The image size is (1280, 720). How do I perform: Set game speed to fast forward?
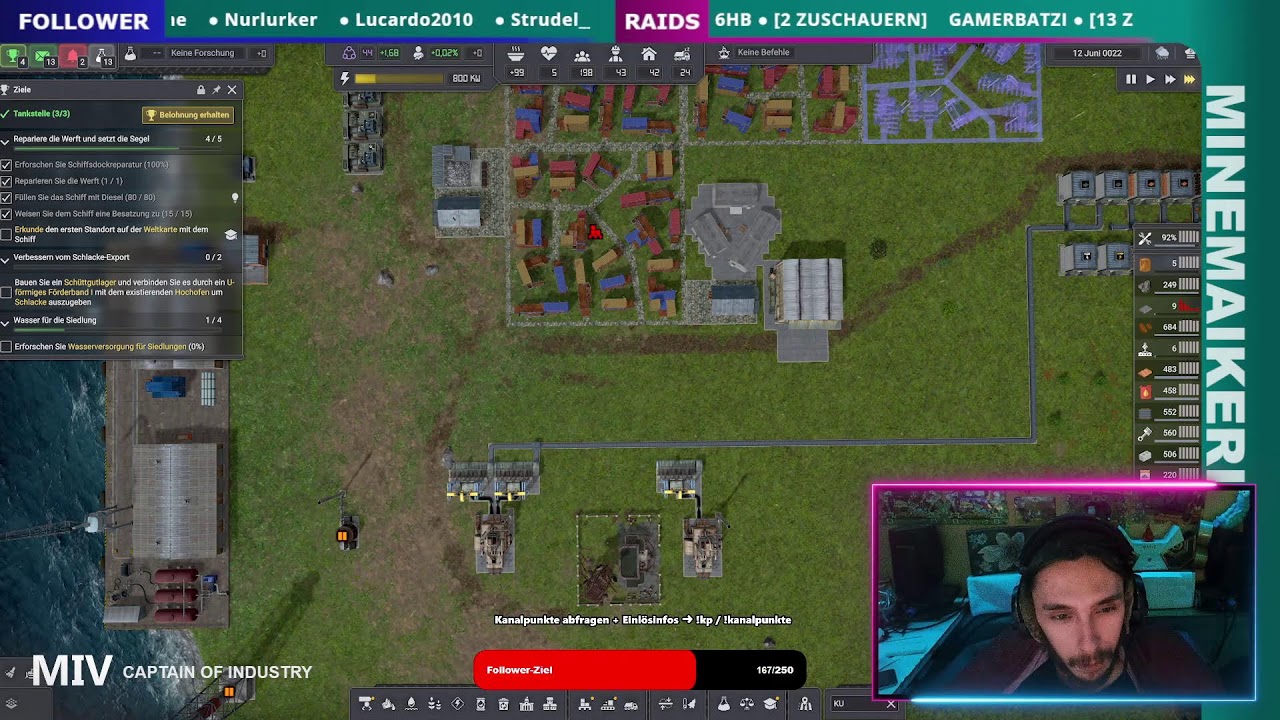click(1169, 79)
